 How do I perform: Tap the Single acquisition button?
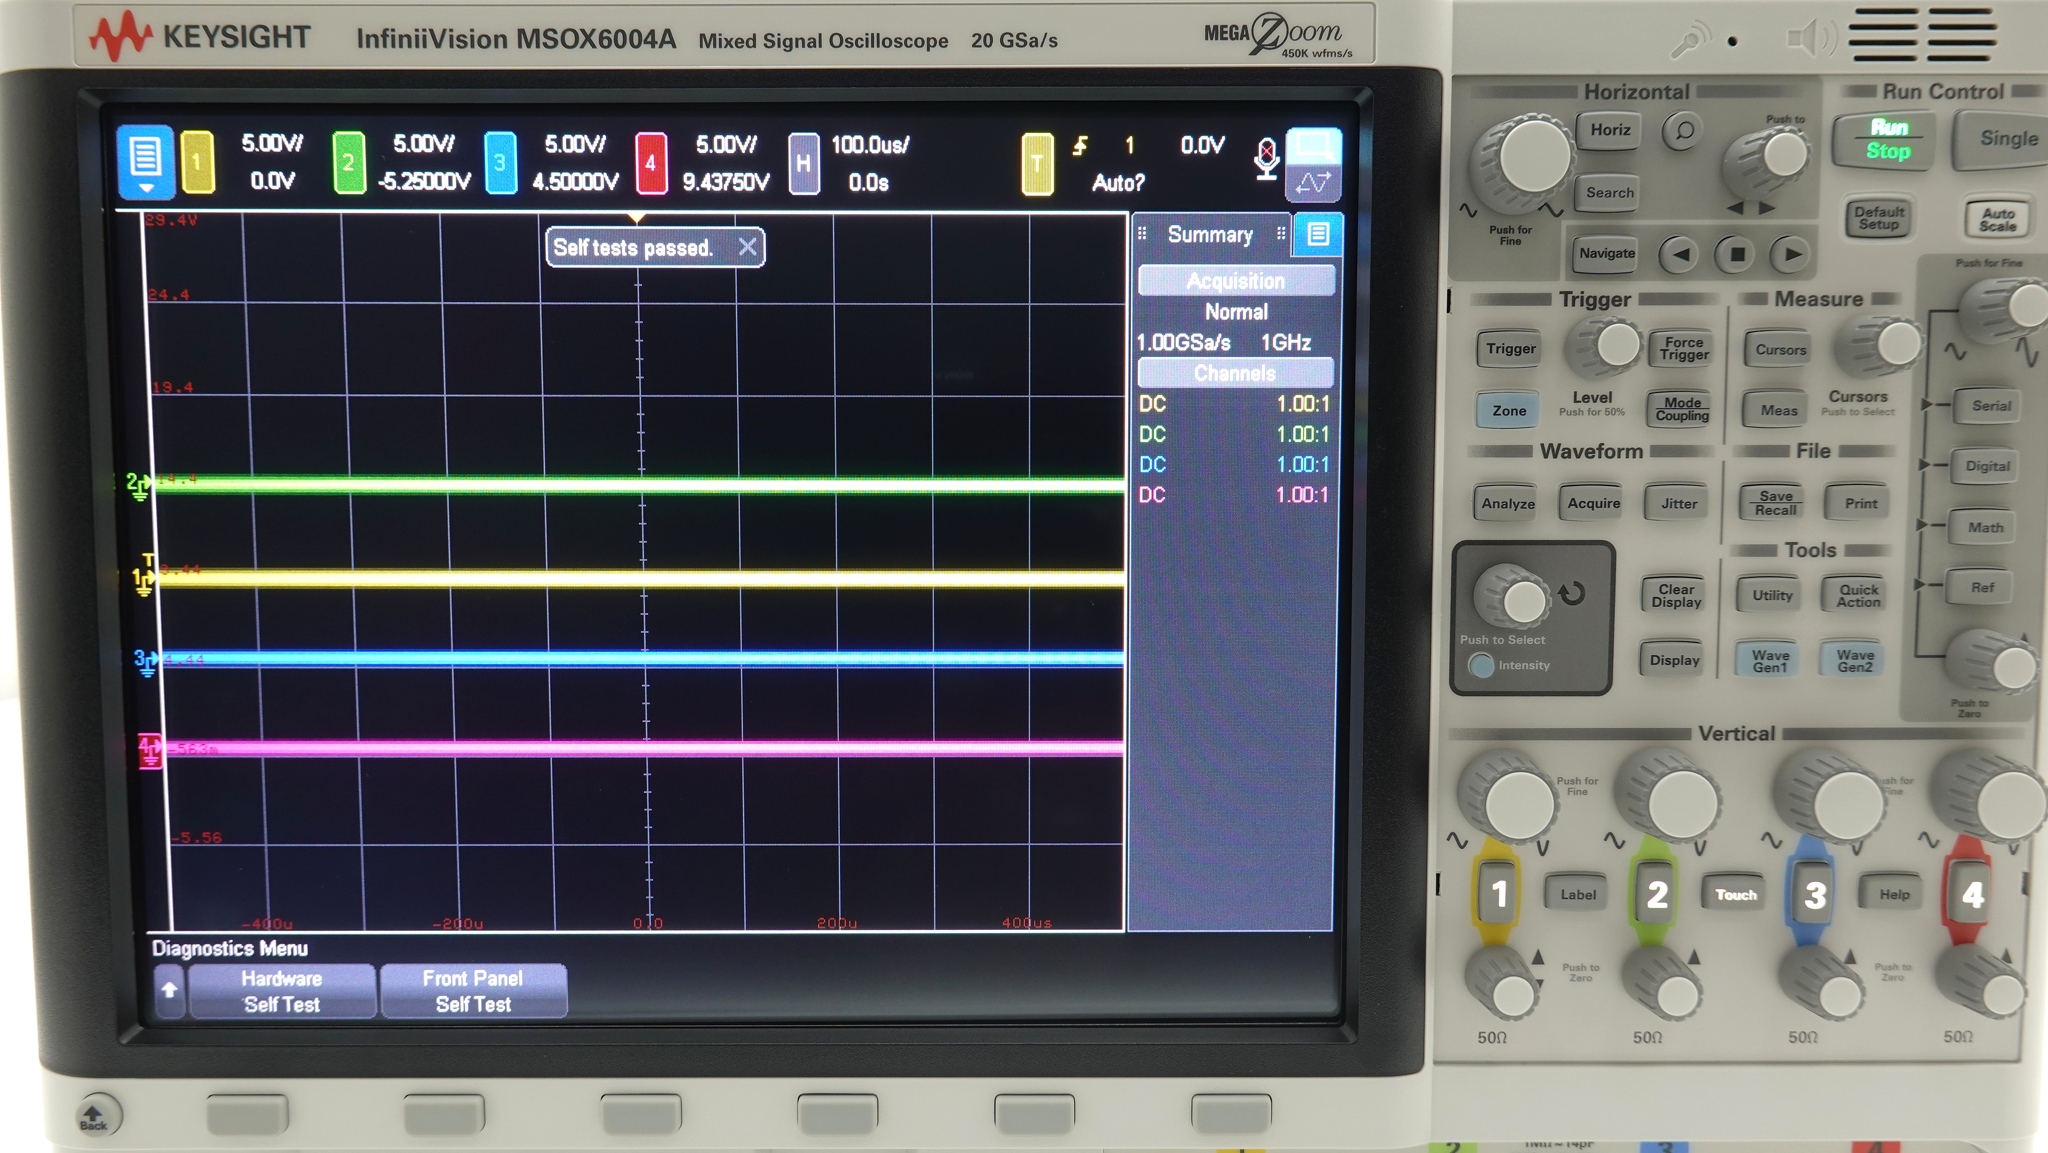pyautogui.click(x=2003, y=139)
